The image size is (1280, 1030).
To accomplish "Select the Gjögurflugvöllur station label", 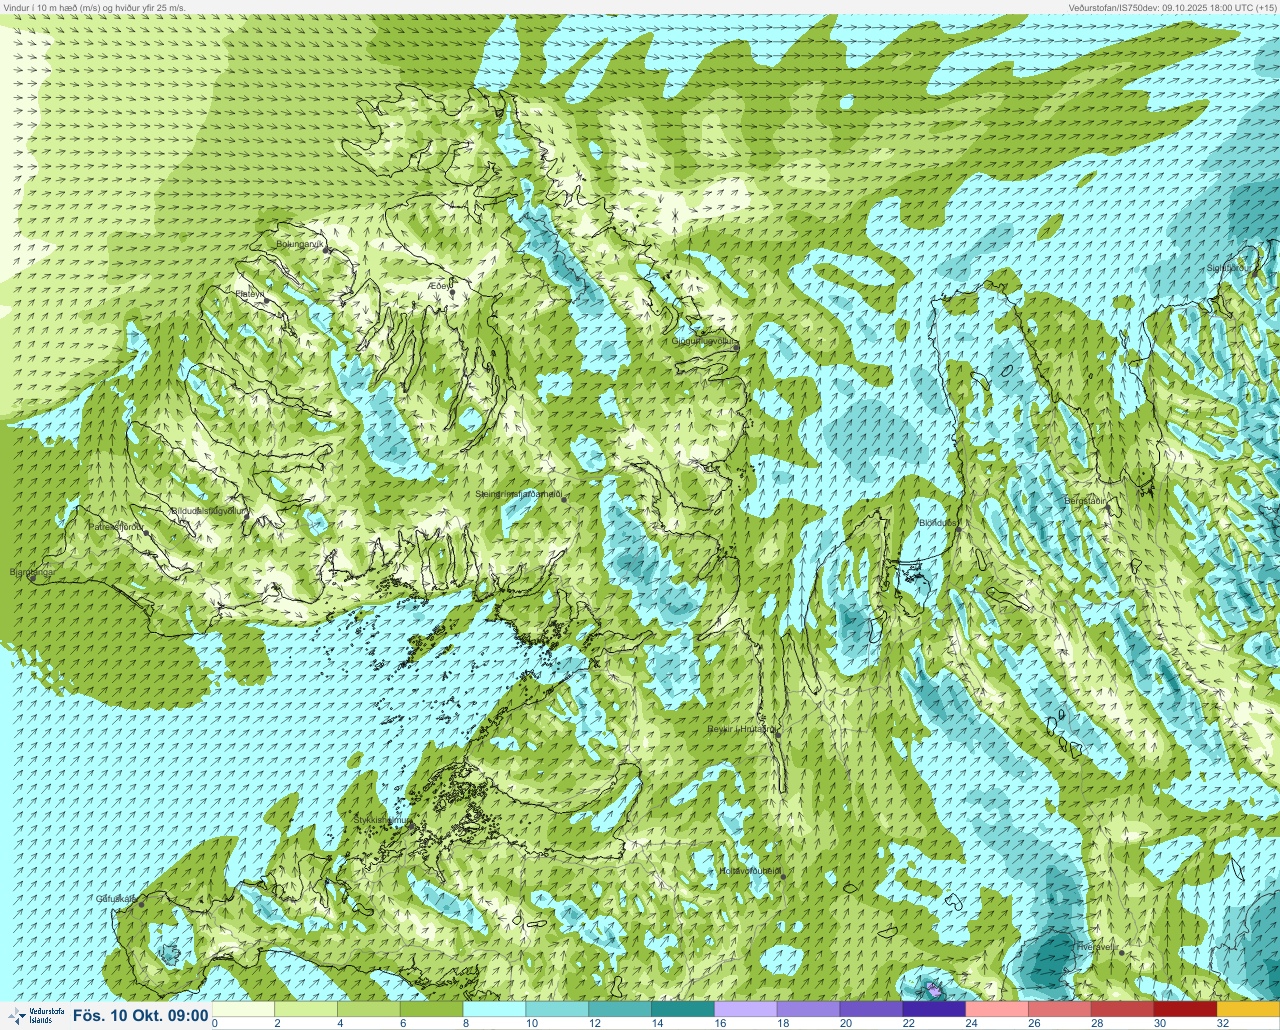I will coord(704,341).
